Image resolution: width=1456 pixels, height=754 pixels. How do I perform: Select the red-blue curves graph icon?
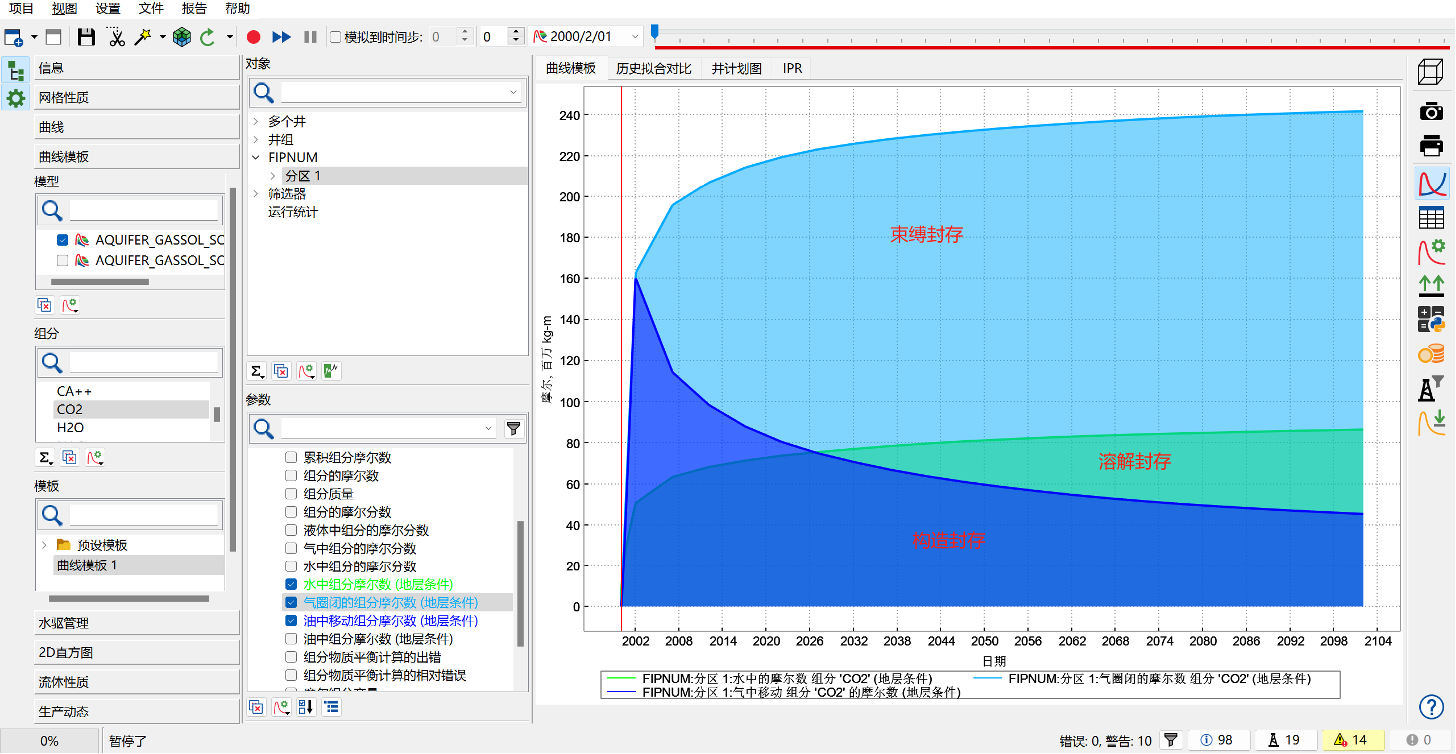pos(1432,183)
